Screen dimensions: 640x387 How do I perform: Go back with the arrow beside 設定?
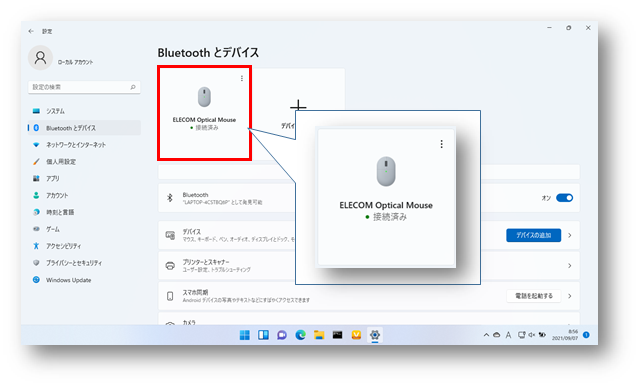[x=31, y=31]
